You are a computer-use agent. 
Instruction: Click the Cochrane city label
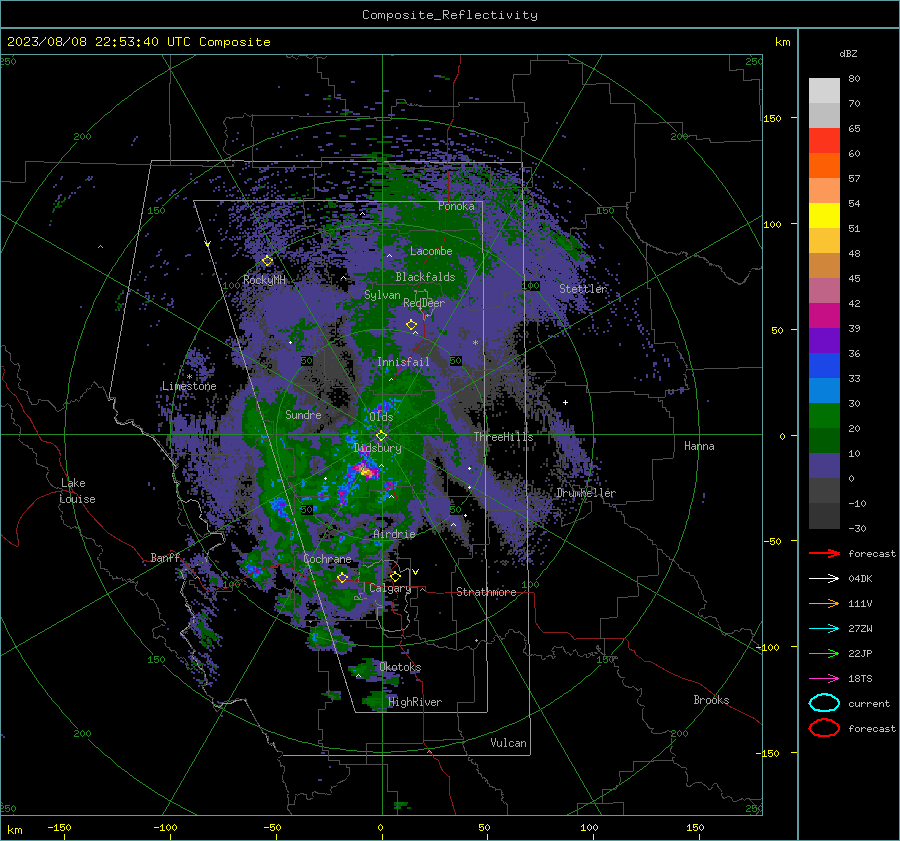pyautogui.click(x=327, y=559)
